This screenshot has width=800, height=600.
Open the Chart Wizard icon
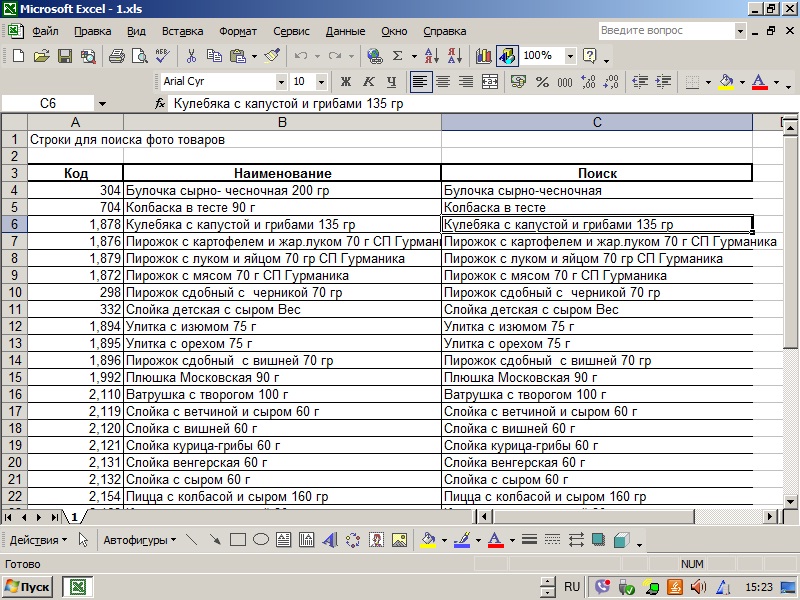coord(484,56)
